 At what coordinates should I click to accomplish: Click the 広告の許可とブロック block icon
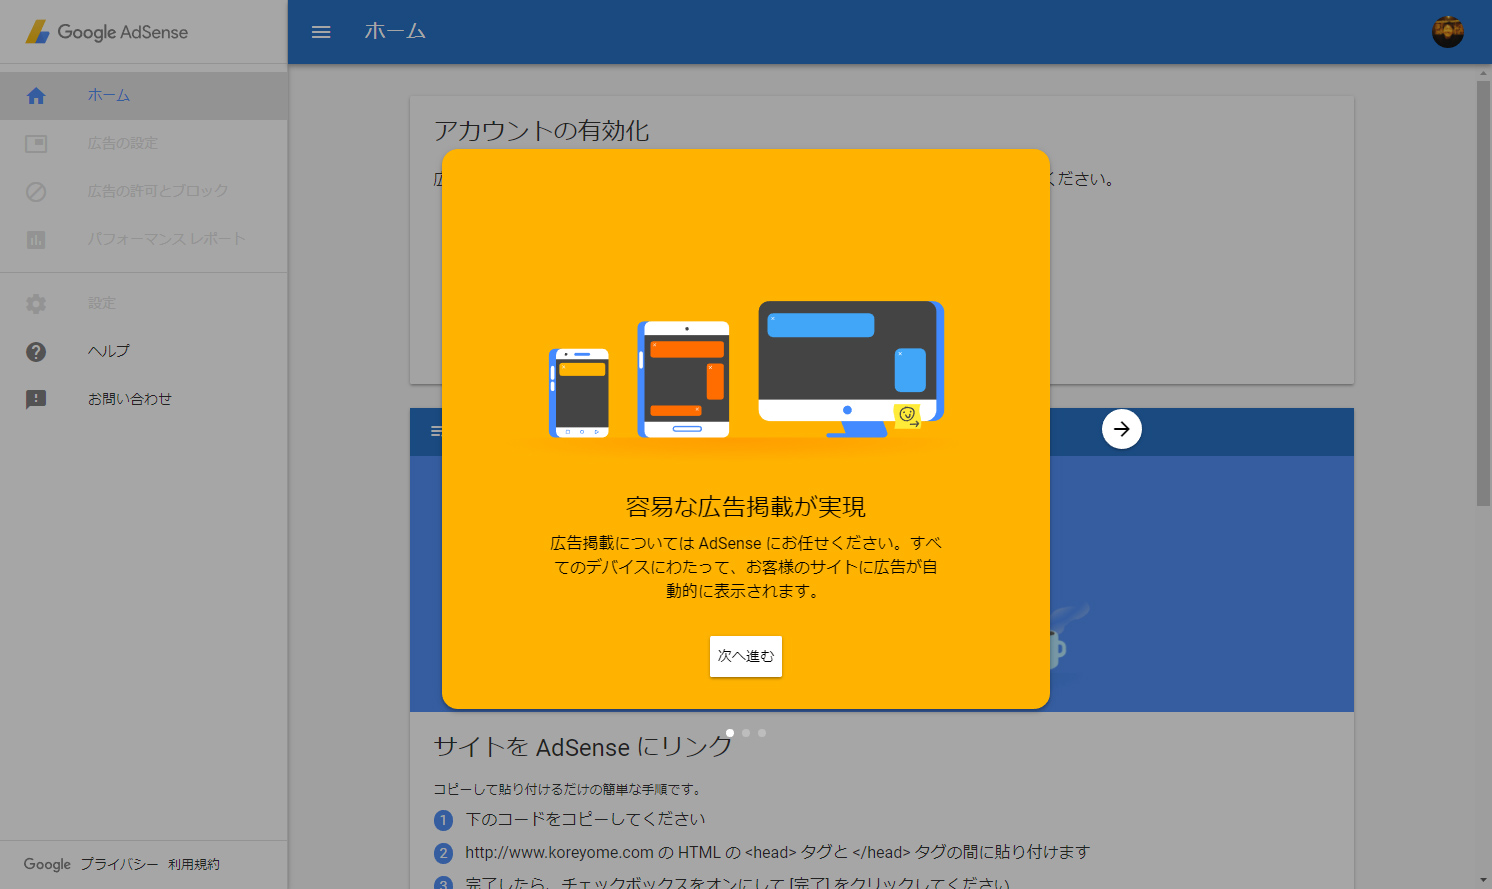pyautogui.click(x=36, y=192)
